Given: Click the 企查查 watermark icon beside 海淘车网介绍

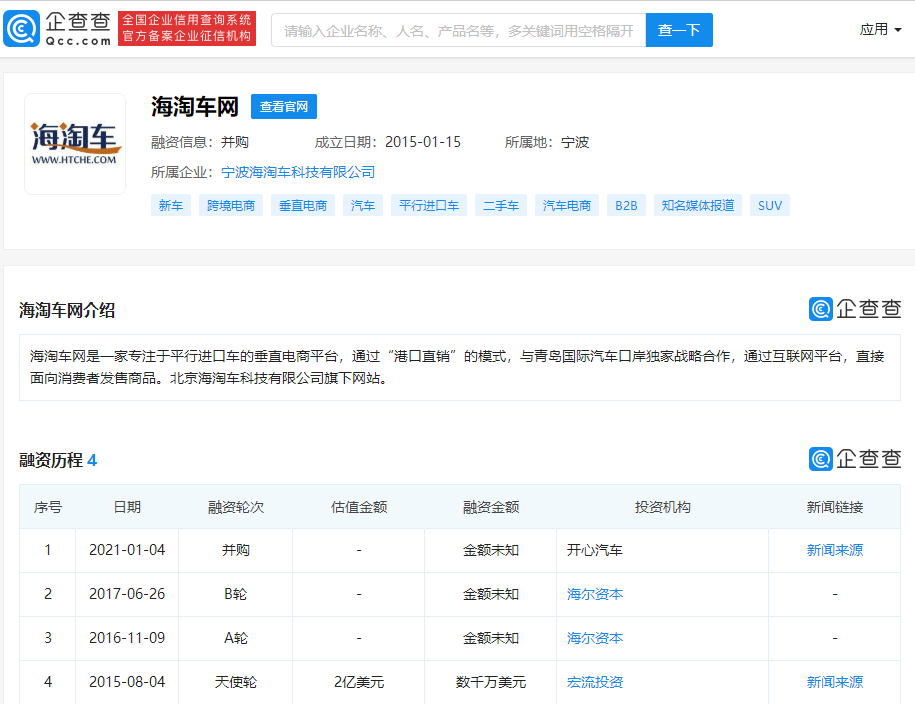Looking at the screenshot, I should [820, 310].
